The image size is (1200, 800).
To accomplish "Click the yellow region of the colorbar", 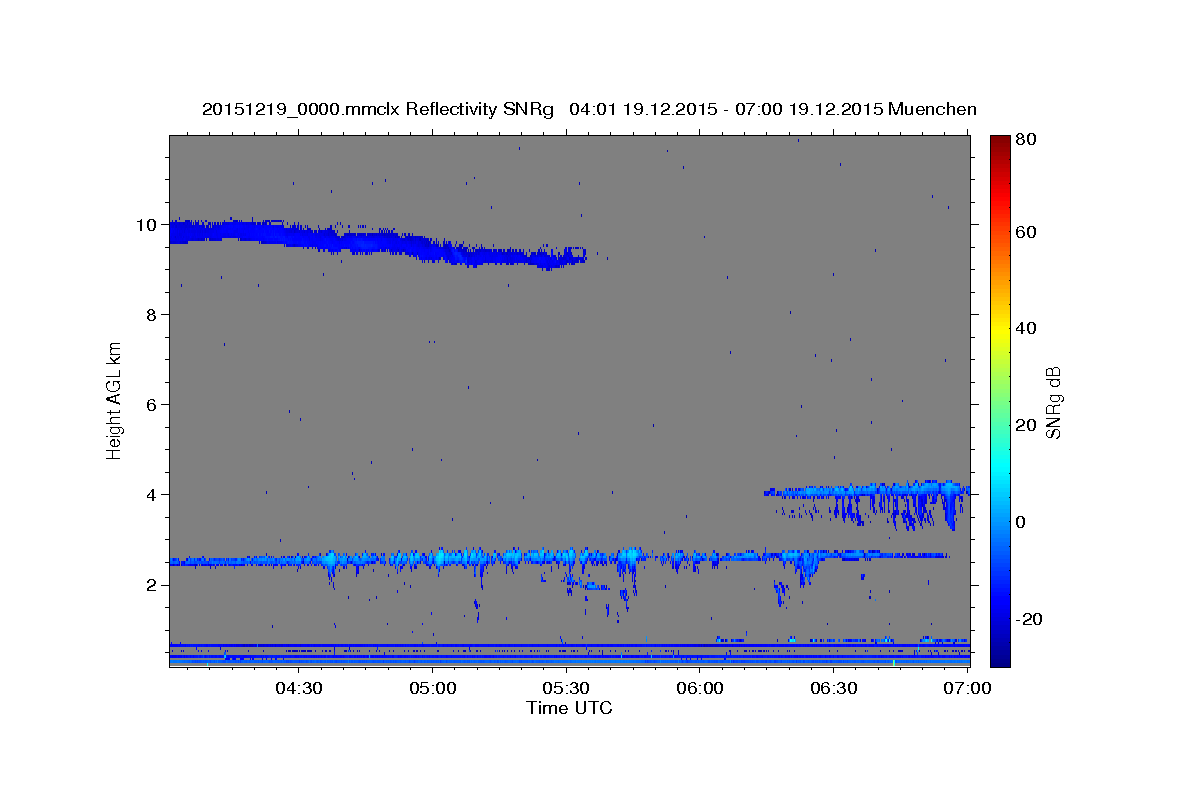I will 999,330.
